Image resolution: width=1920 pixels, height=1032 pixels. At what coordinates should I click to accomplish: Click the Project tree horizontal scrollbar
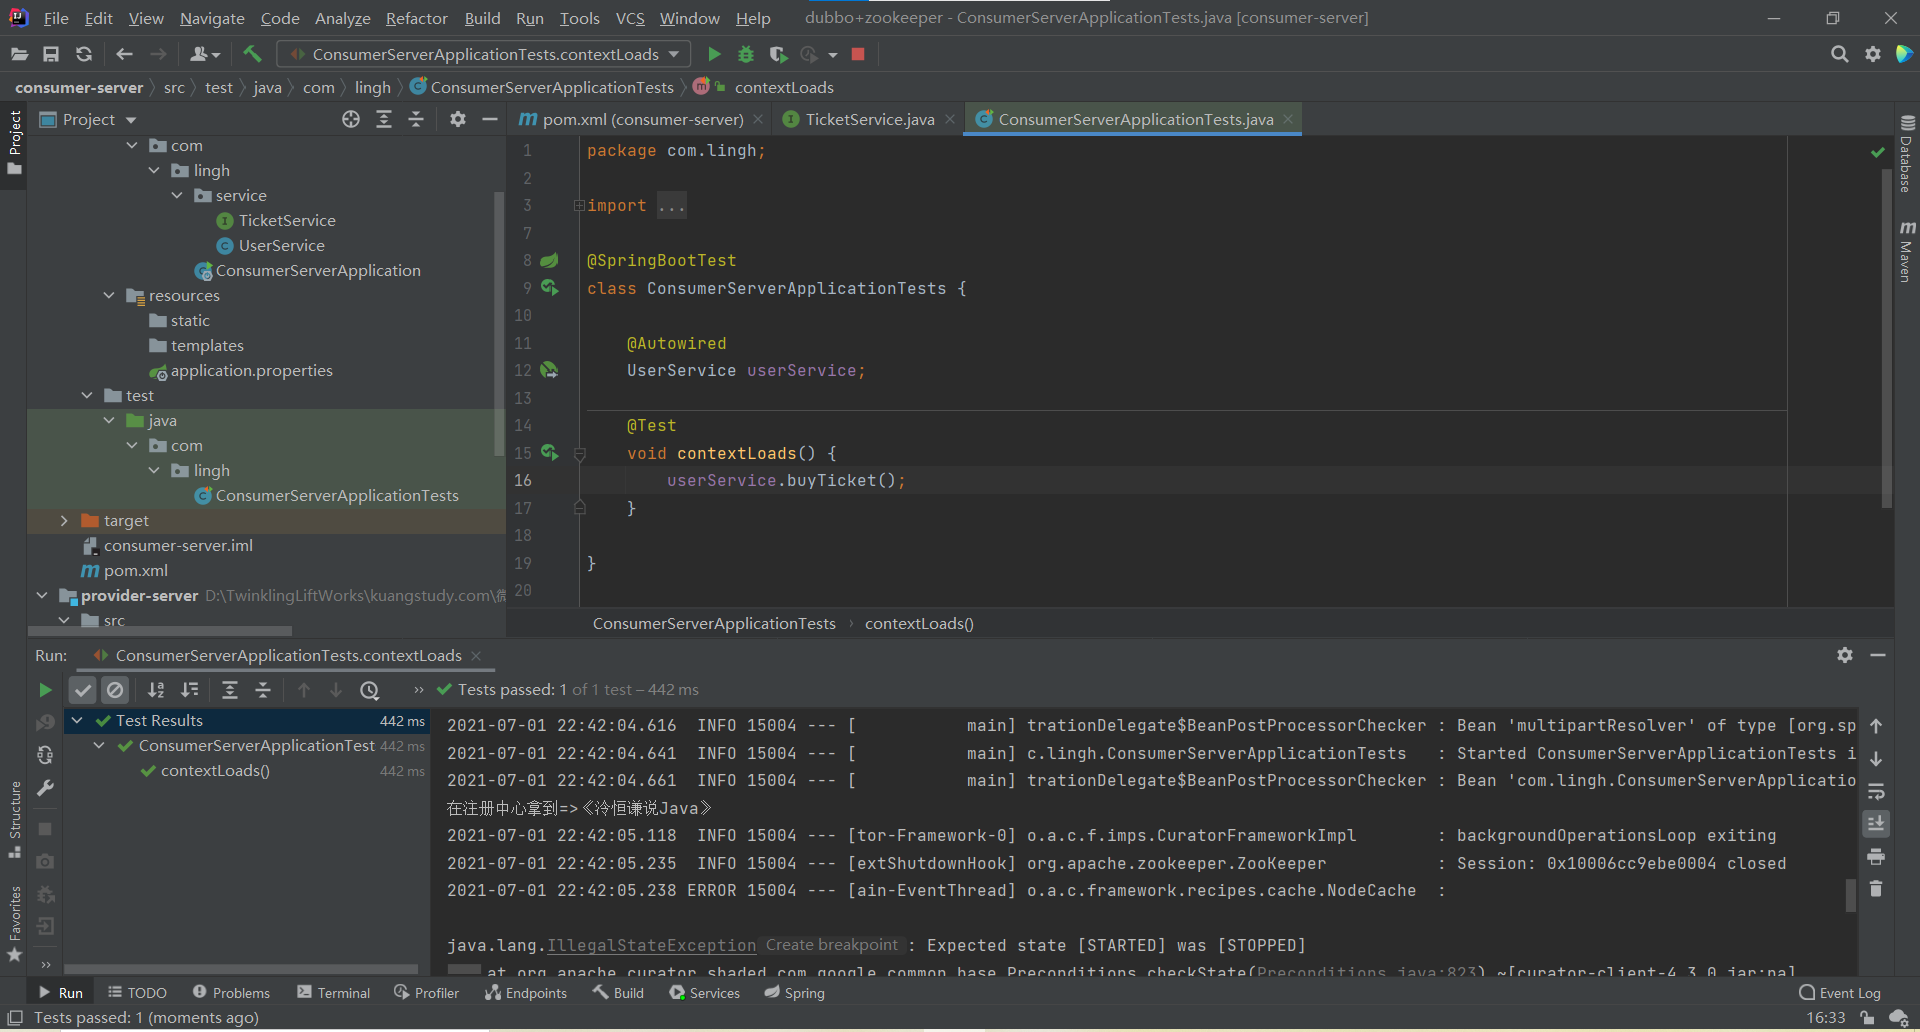coord(160,631)
